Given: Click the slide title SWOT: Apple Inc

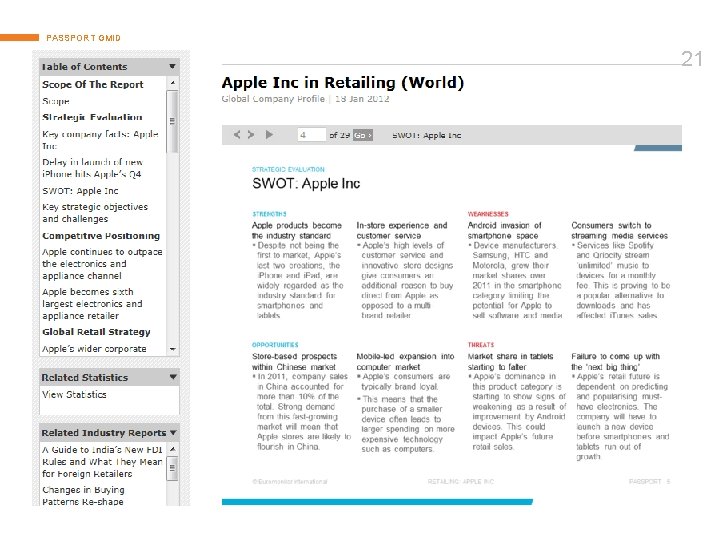Looking at the screenshot, I should (306, 184).
